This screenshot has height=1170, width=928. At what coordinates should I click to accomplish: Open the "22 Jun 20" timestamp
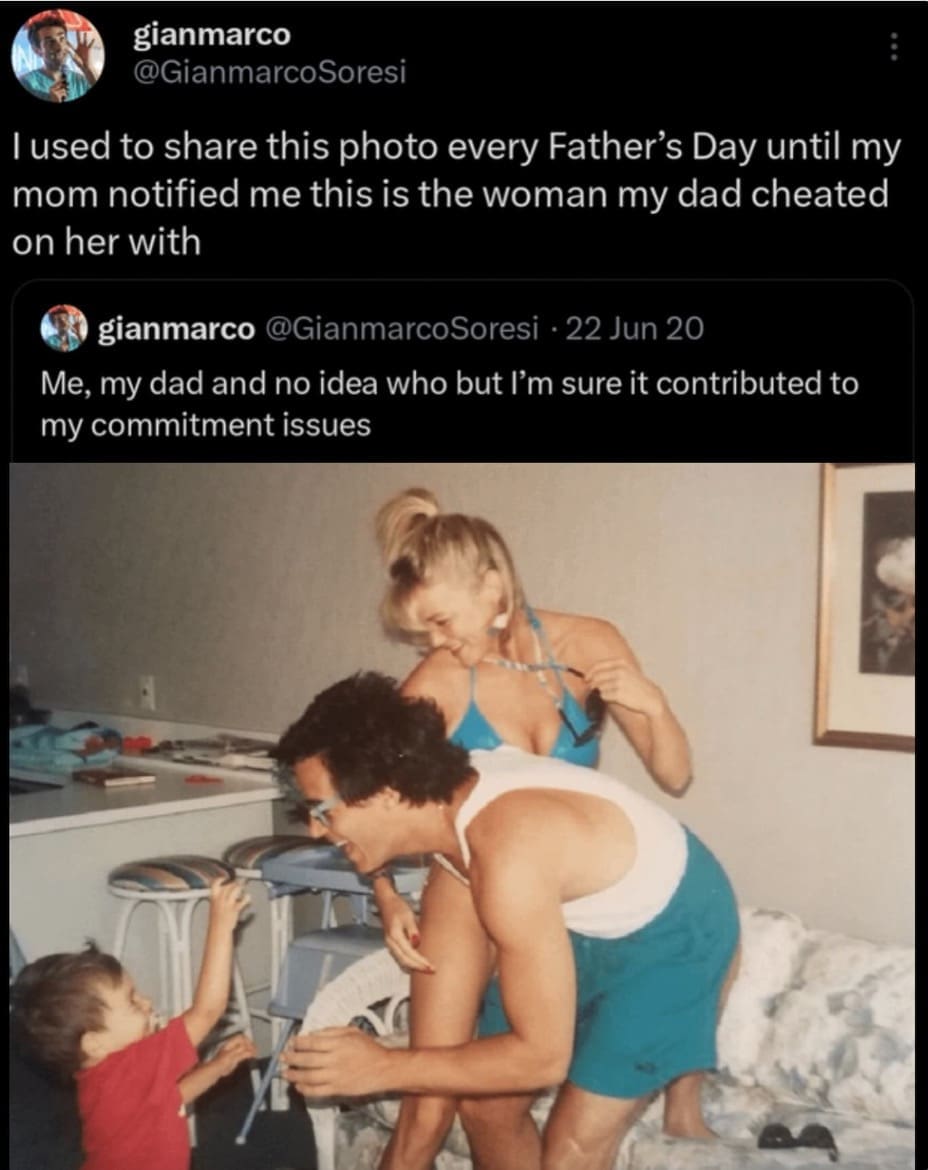coord(635,328)
